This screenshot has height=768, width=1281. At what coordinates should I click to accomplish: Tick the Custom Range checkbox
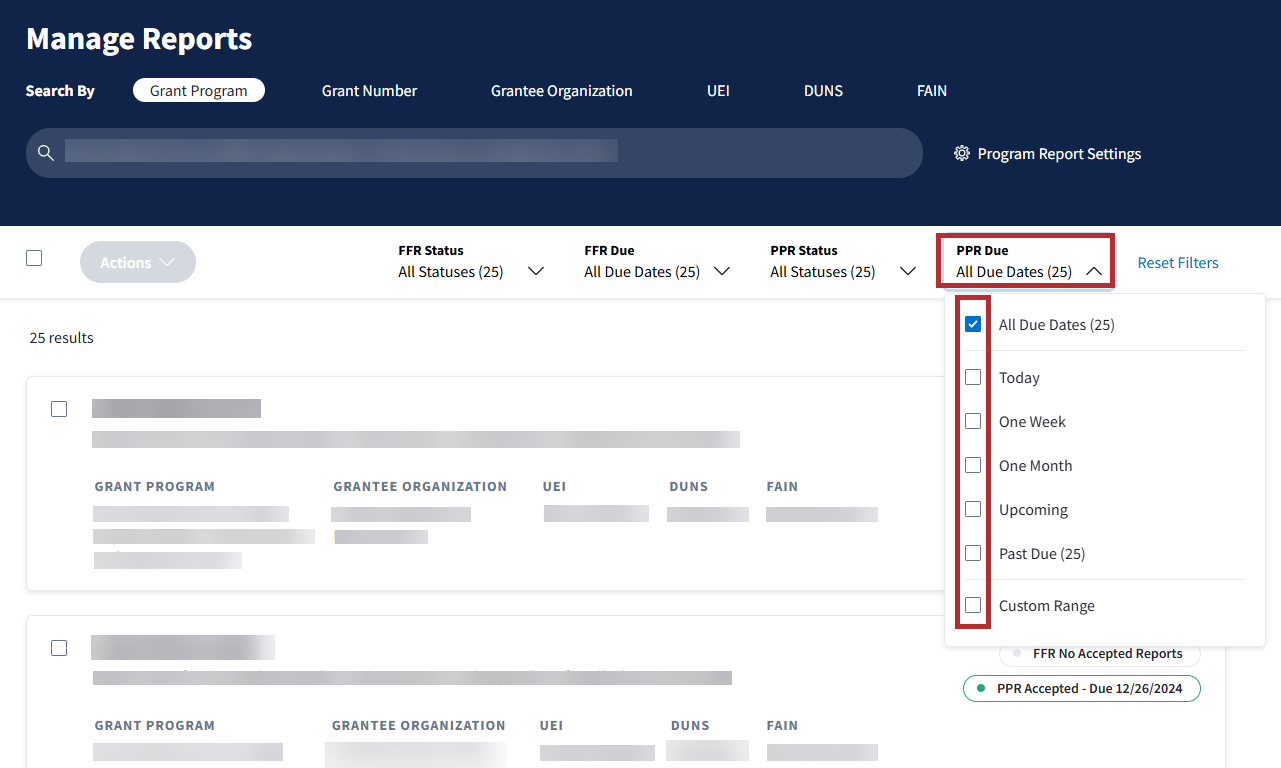point(973,606)
